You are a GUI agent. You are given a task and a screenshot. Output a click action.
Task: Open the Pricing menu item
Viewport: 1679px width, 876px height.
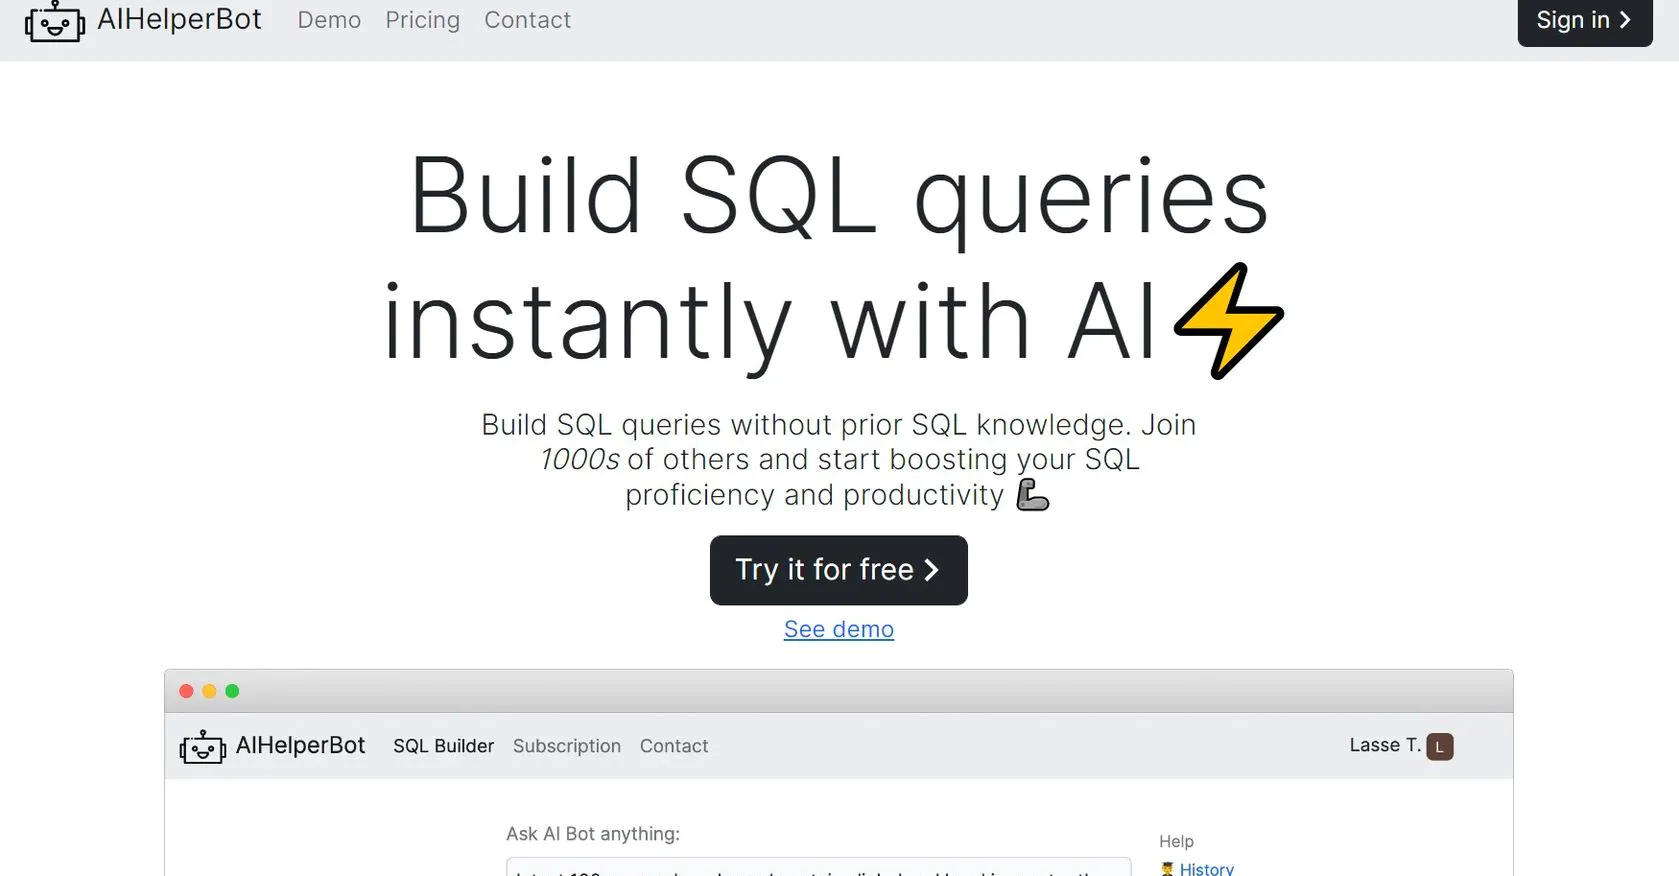422,20
